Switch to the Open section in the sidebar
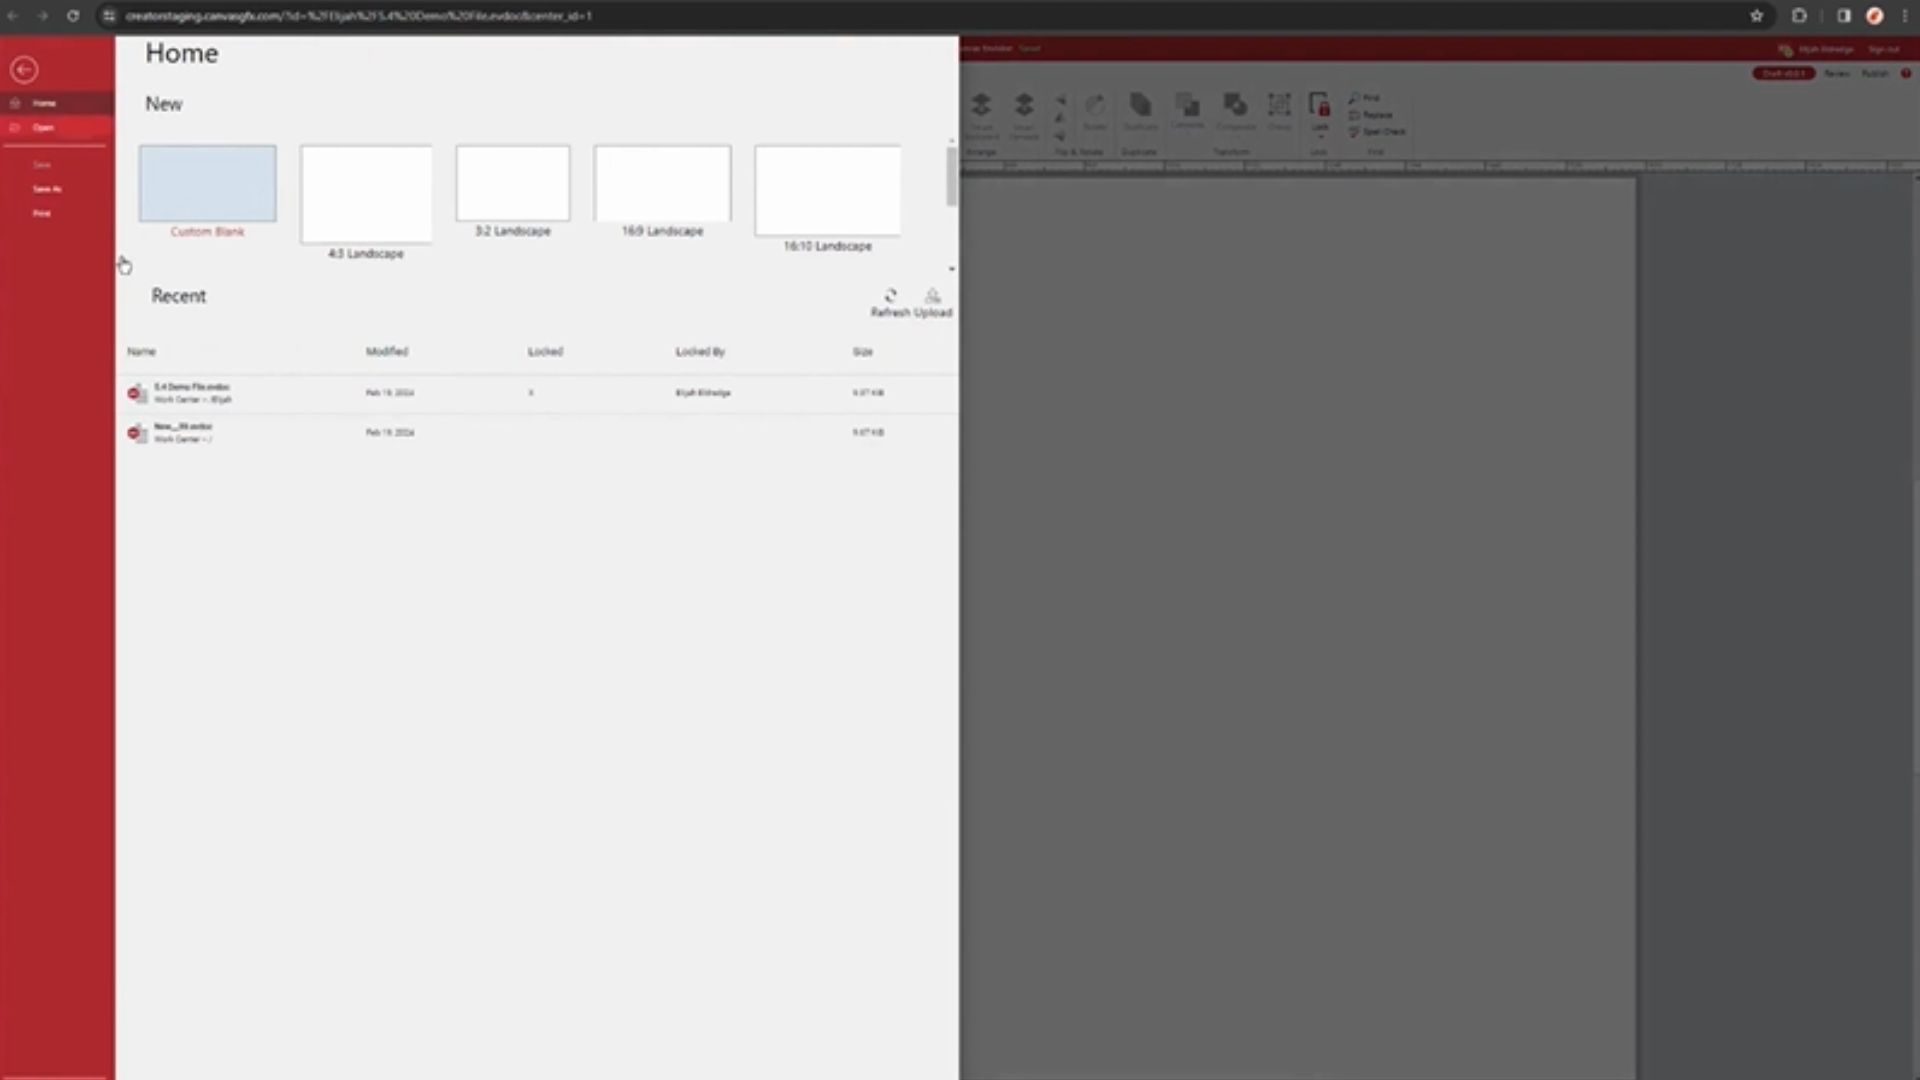Screen dimensions: 1920x1080 (43, 127)
